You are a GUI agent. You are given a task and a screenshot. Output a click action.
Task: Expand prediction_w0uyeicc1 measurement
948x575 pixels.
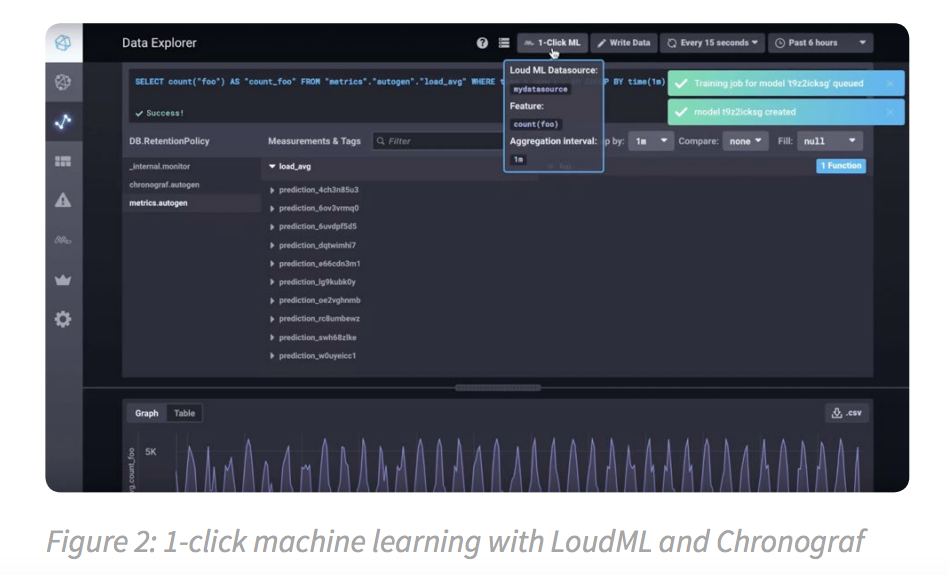click(313, 356)
